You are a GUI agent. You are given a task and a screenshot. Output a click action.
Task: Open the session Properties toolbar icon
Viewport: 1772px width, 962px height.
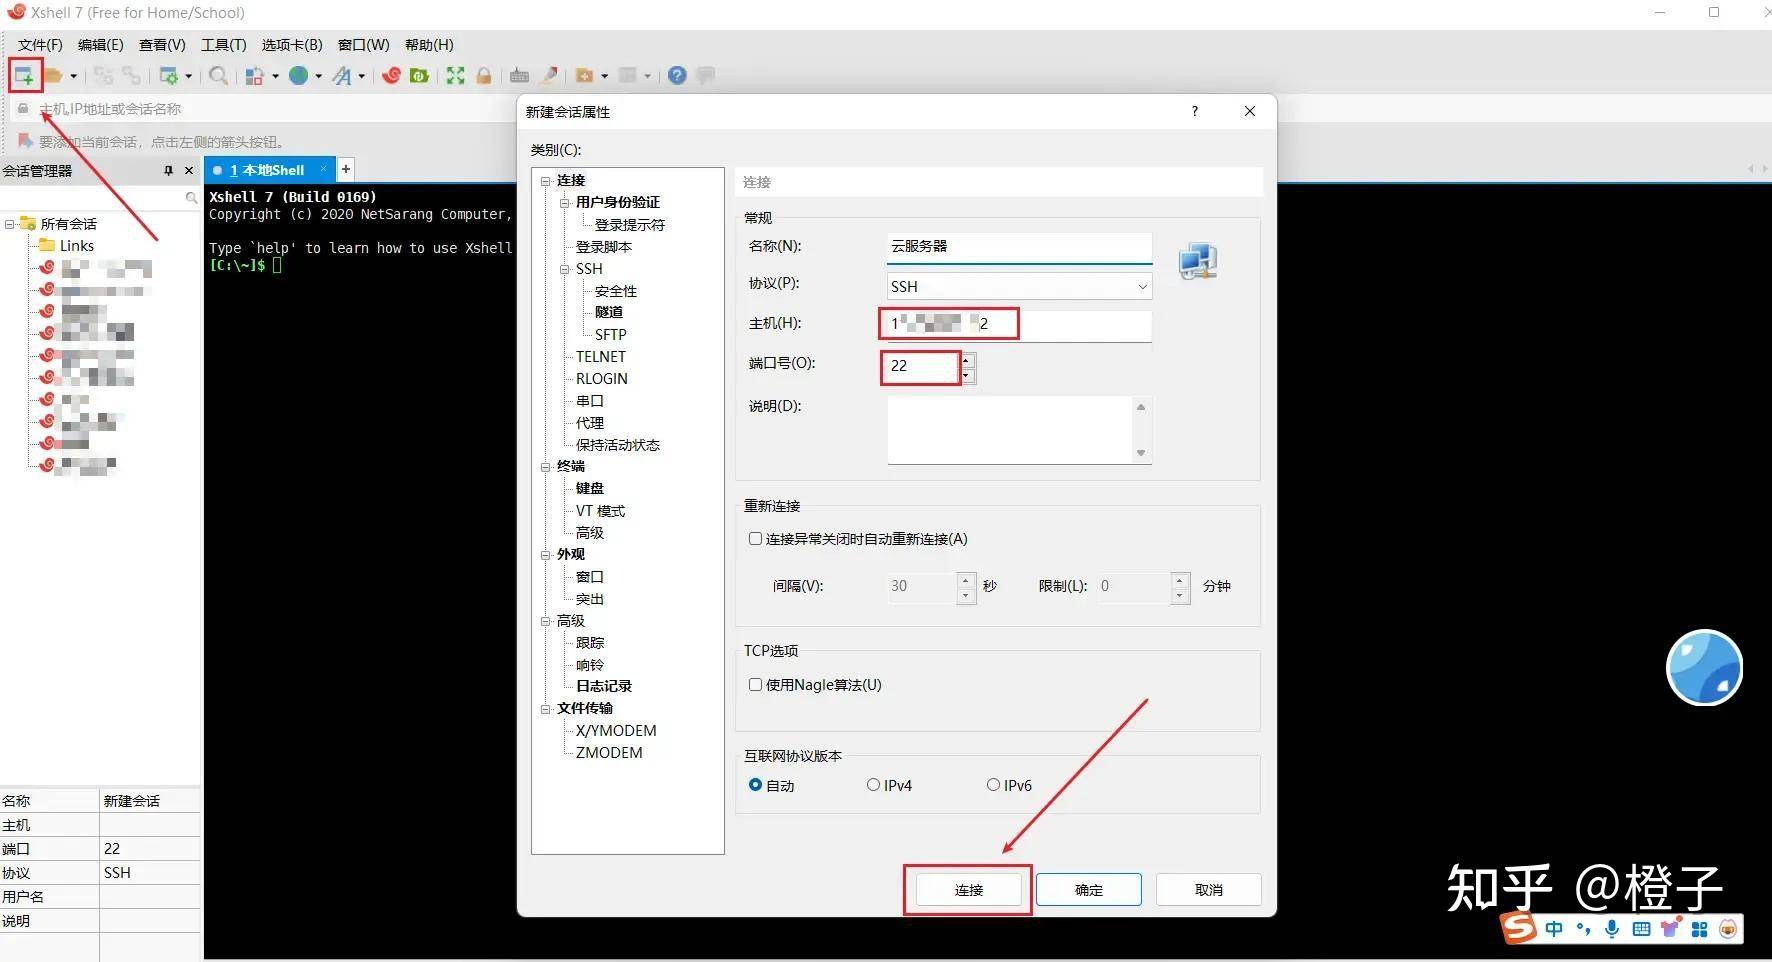tap(169, 76)
